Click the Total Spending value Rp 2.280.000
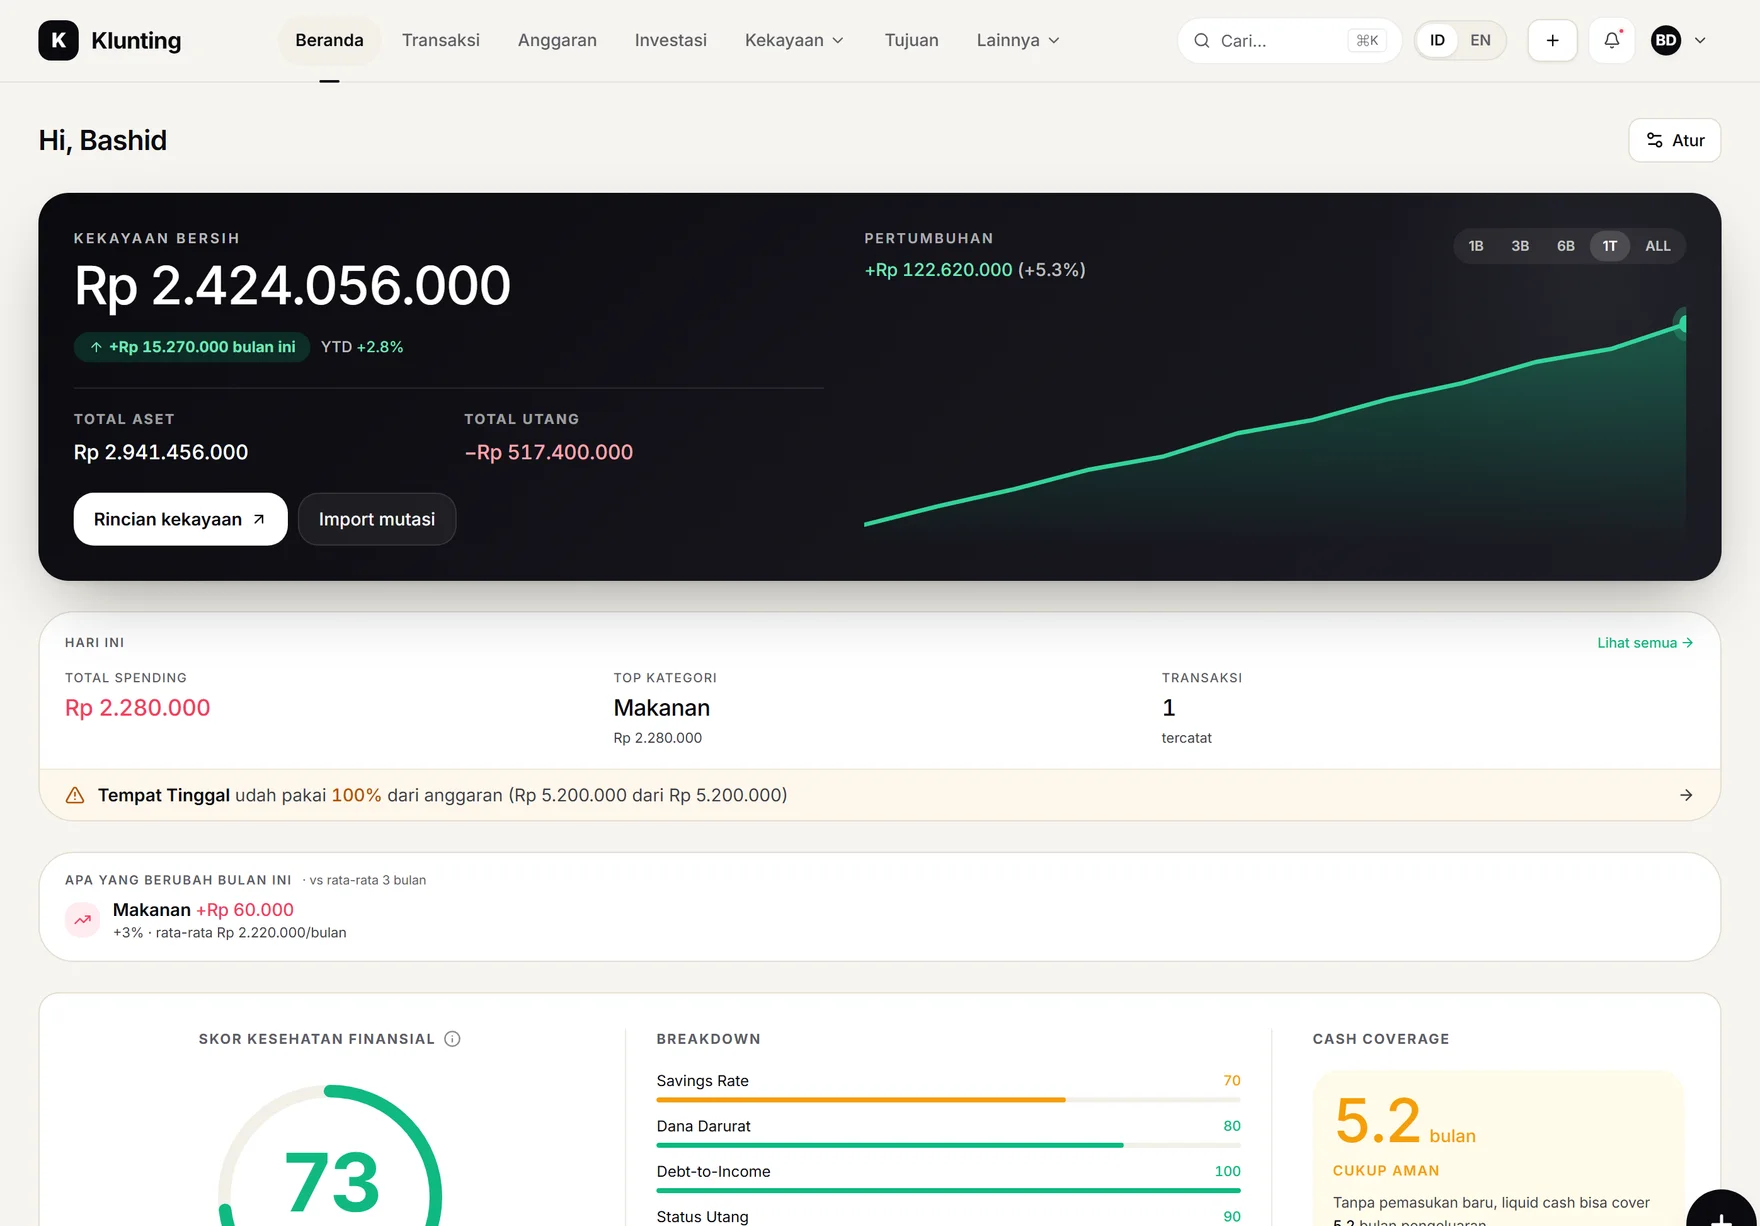 pyautogui.click(x=138, y=708)
